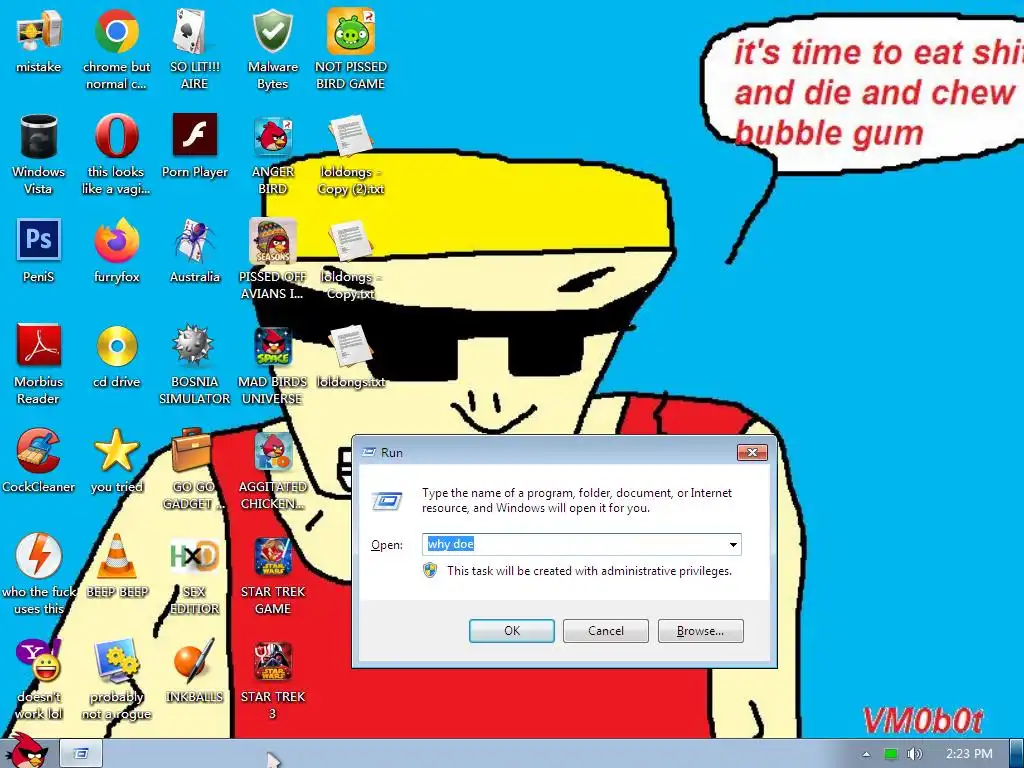This screenshot has height=768, width=1024.
Task: Click the Run taskbar button
Action: (81, 754)
